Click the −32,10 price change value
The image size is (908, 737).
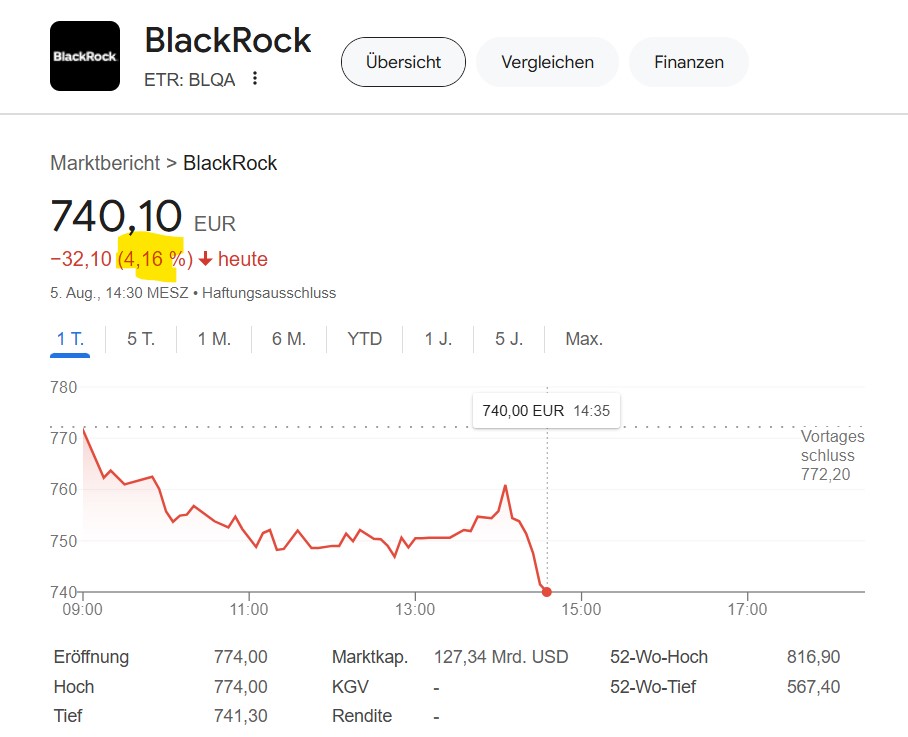point(81,259)
